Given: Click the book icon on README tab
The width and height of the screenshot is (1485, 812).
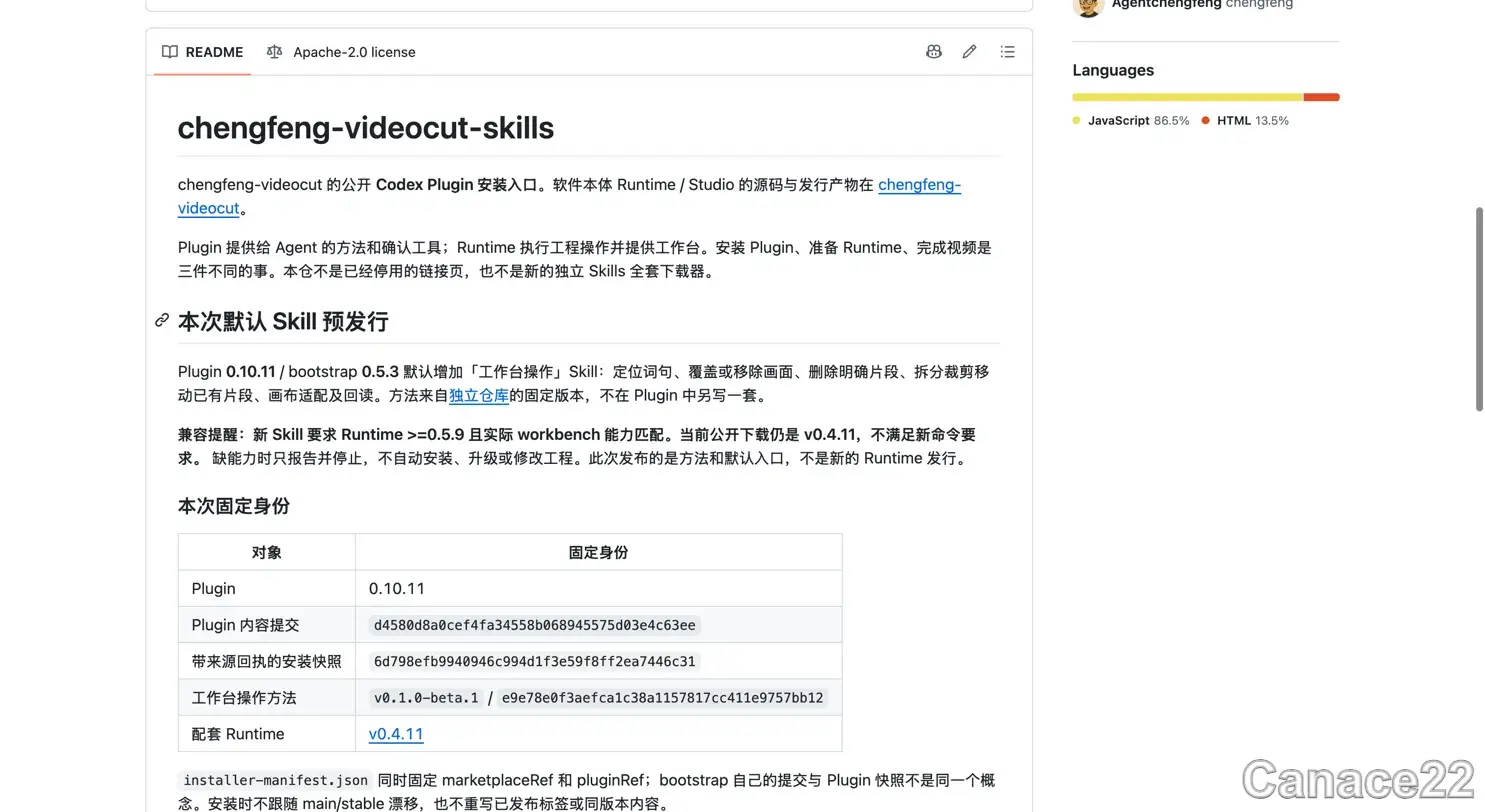Looking at the screenshot, I should pyautogui.click(x=170, y=52).
